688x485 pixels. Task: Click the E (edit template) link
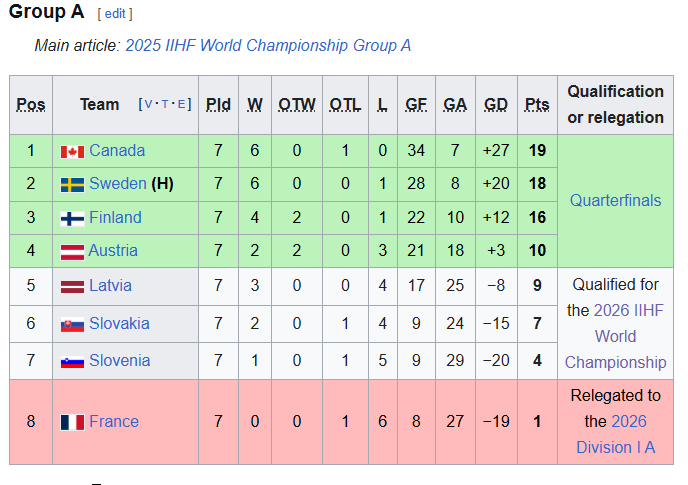(x=182, y=104)
